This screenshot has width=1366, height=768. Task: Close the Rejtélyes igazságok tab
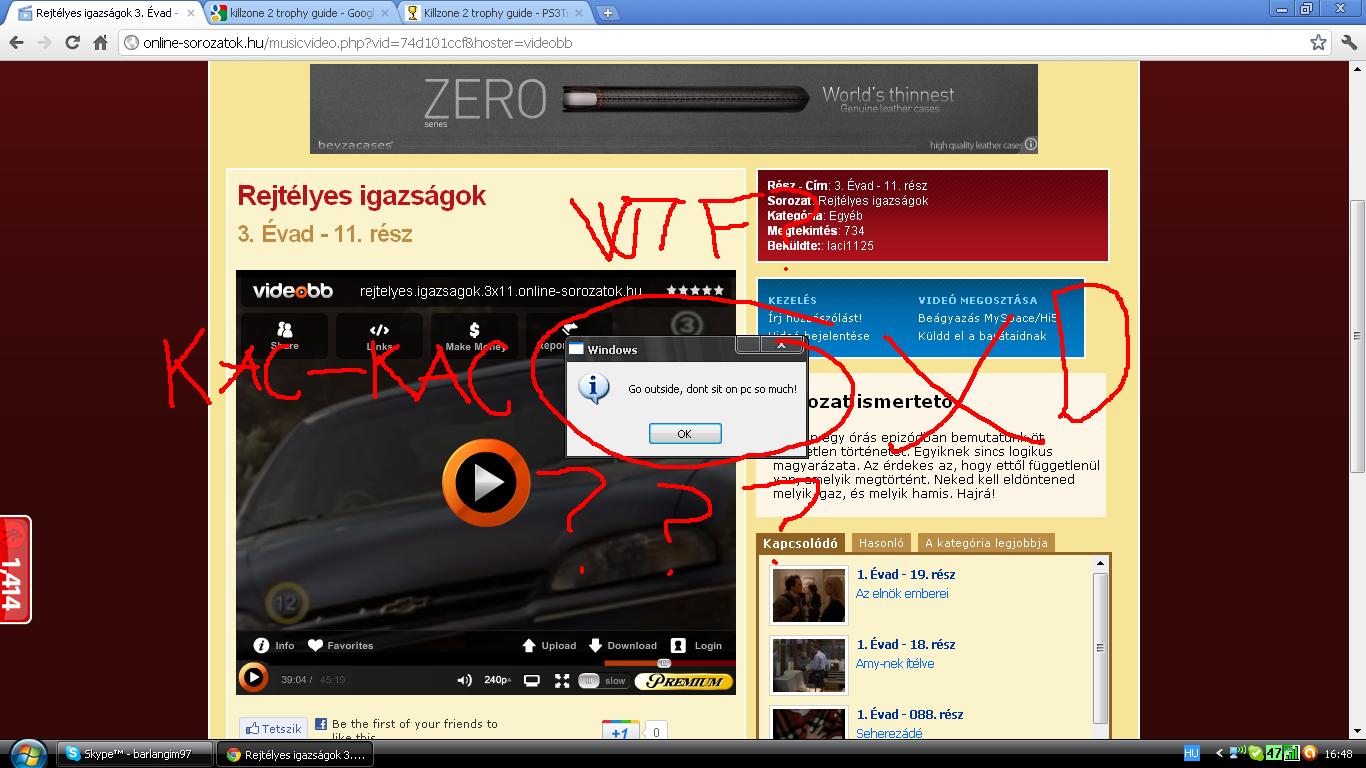click(191, 13)
